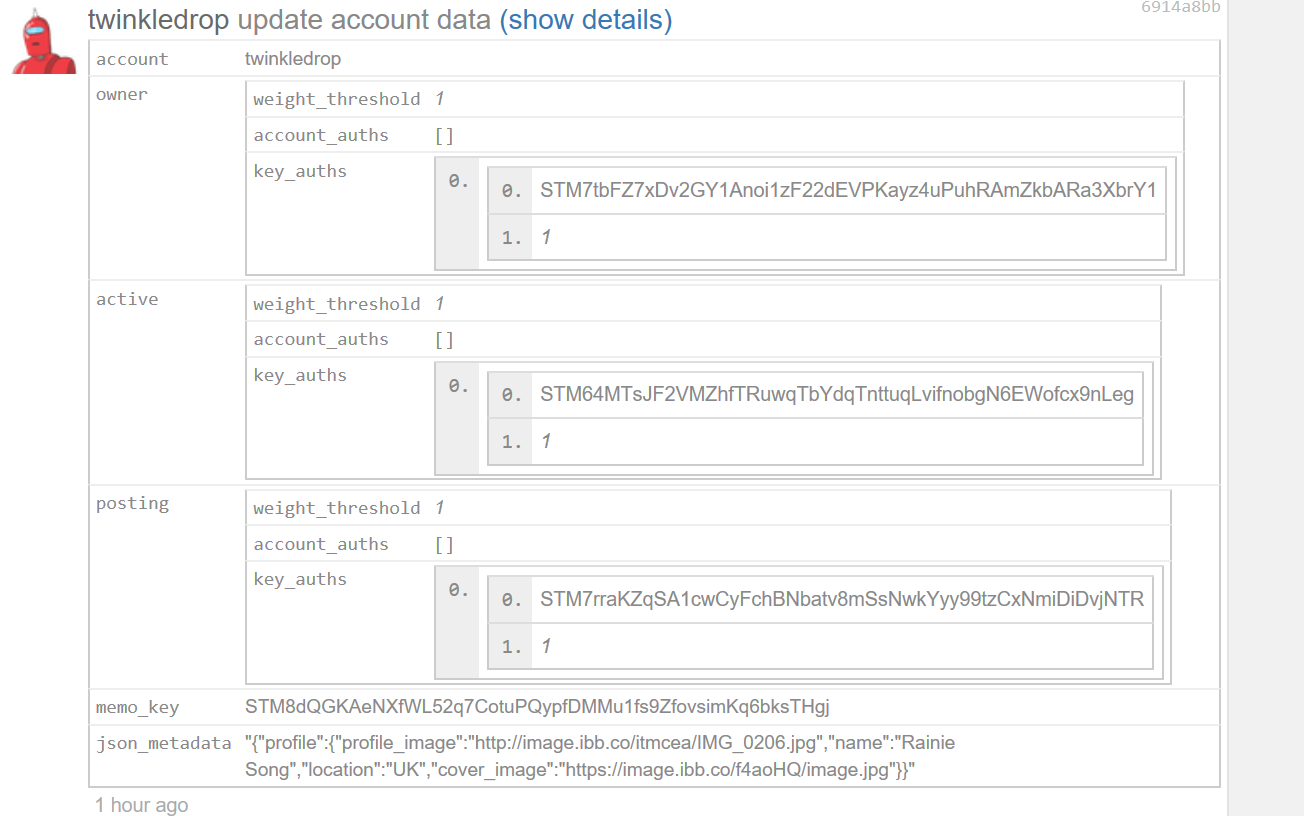
Task: Click the memo_key value
Action: point(537,707)
